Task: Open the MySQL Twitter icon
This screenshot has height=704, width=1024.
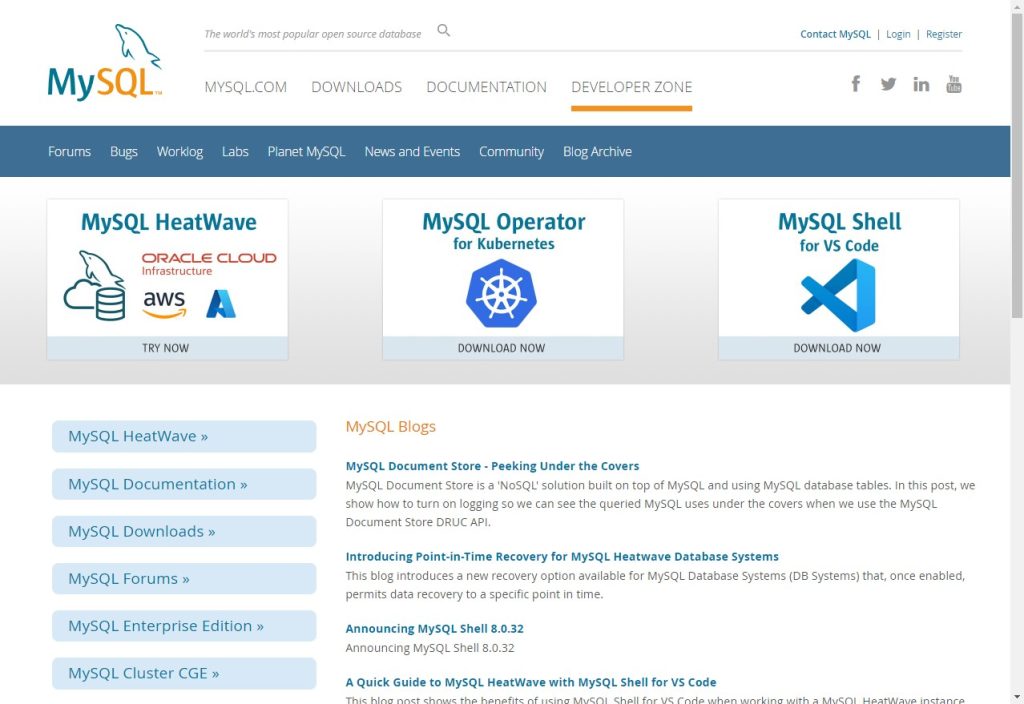Action: click(888, 84)
